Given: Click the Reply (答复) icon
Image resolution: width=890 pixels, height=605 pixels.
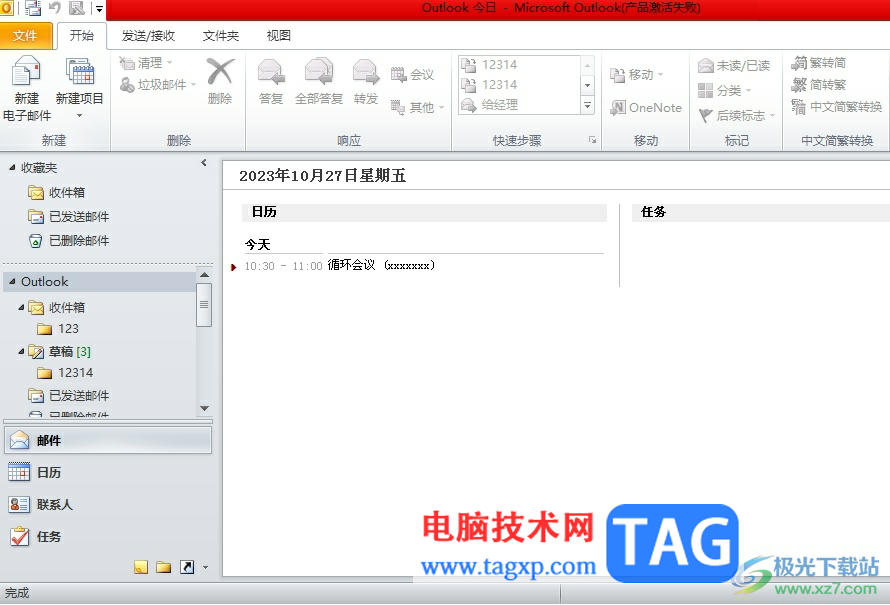Looking at the screenshot, I should (271, 72).
